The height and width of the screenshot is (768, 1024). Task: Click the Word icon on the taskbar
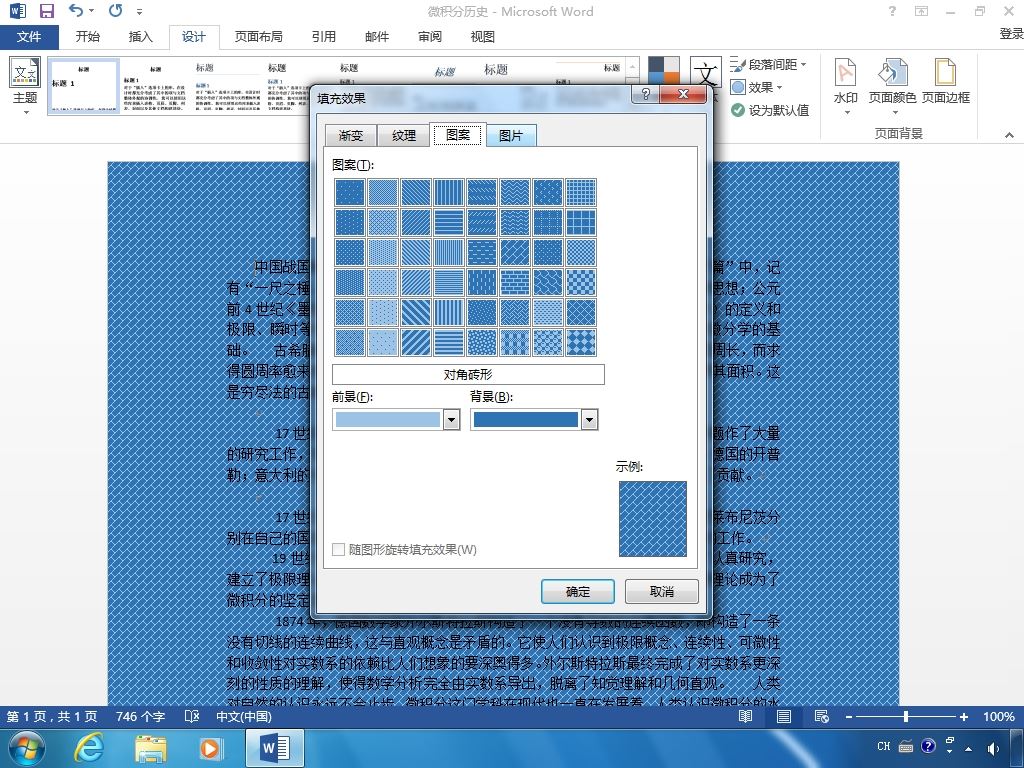click(x=275, y=748)
